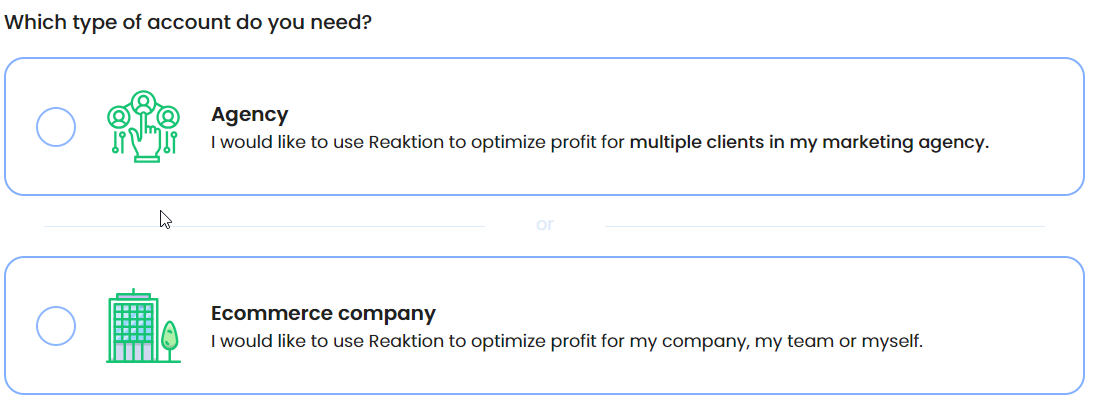Screen dimensions: 1100x409
Task: Click the right user avatar circle in Agency icon
Action: (x=168, y=116)
